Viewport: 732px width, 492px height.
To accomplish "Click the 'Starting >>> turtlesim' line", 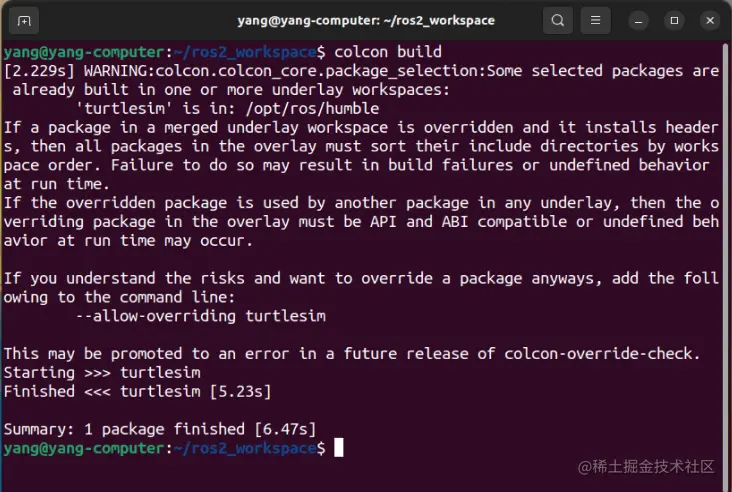I will coord(102,373).
